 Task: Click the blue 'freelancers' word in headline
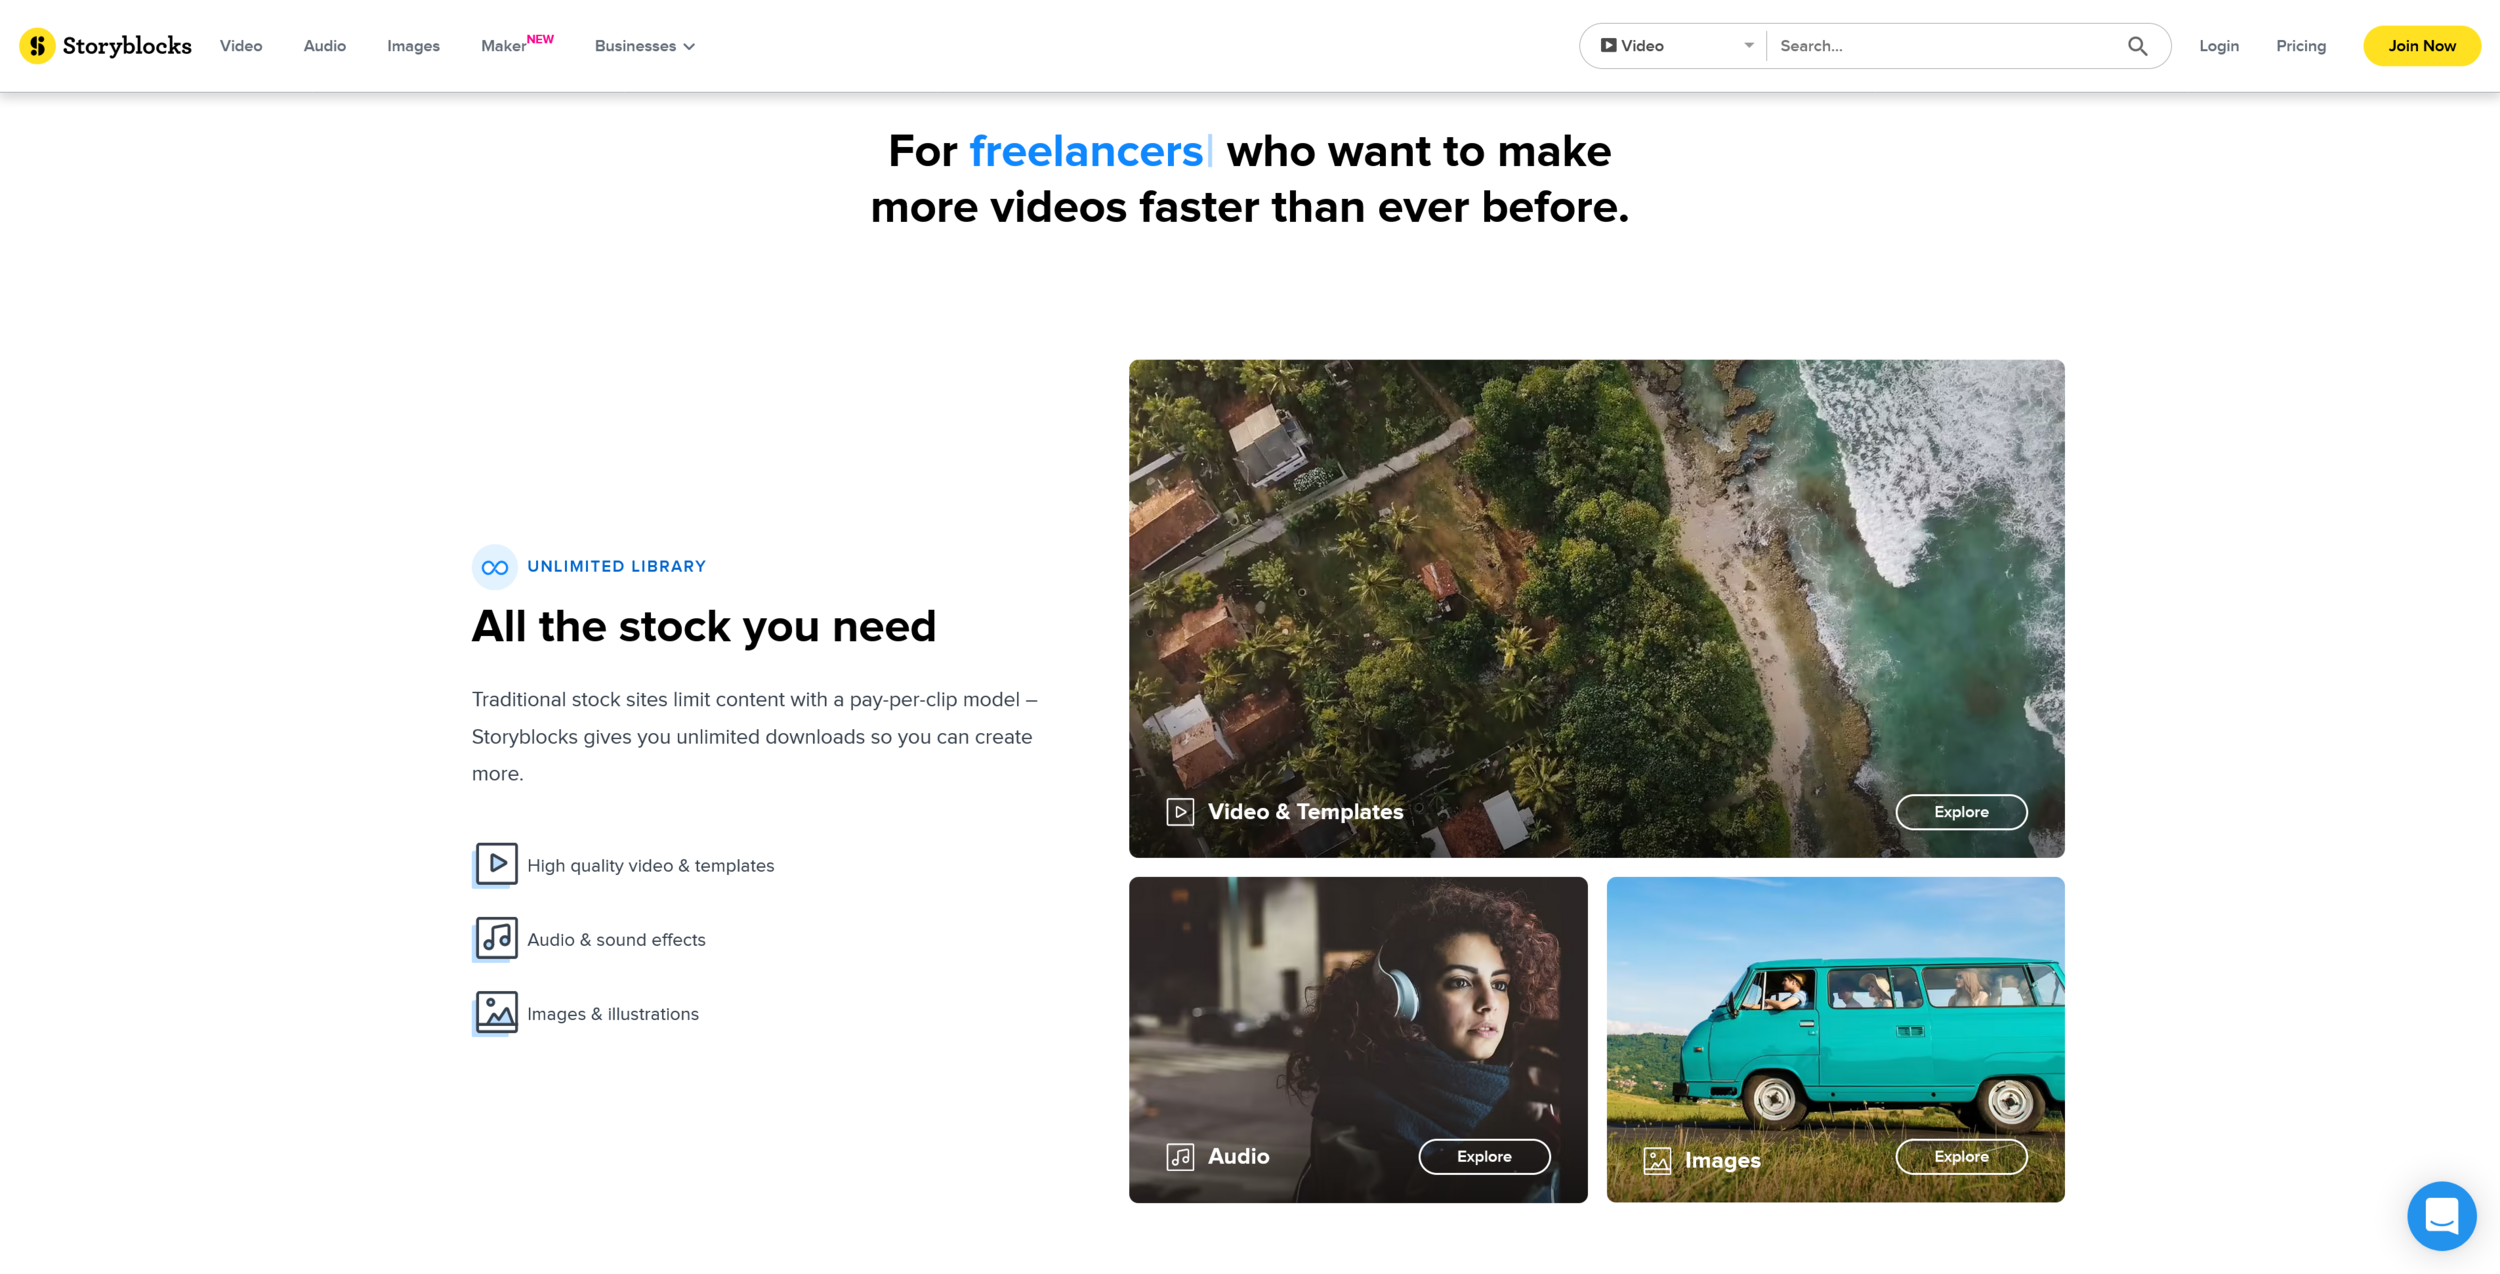(x=1085, y=151)
